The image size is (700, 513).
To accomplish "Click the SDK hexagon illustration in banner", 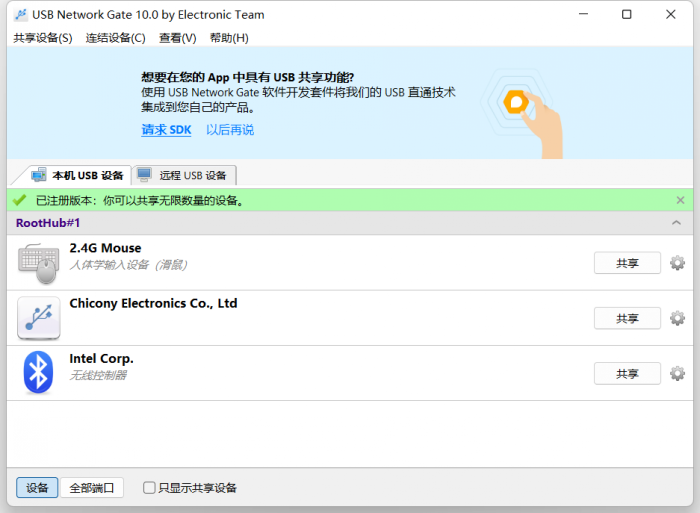I will pos(516,102).
